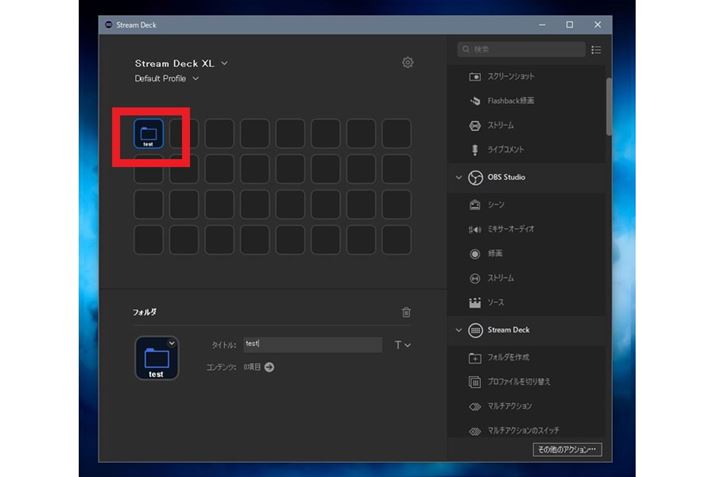Open Stream Deck preferences with the gear icon

pos(408,63)
